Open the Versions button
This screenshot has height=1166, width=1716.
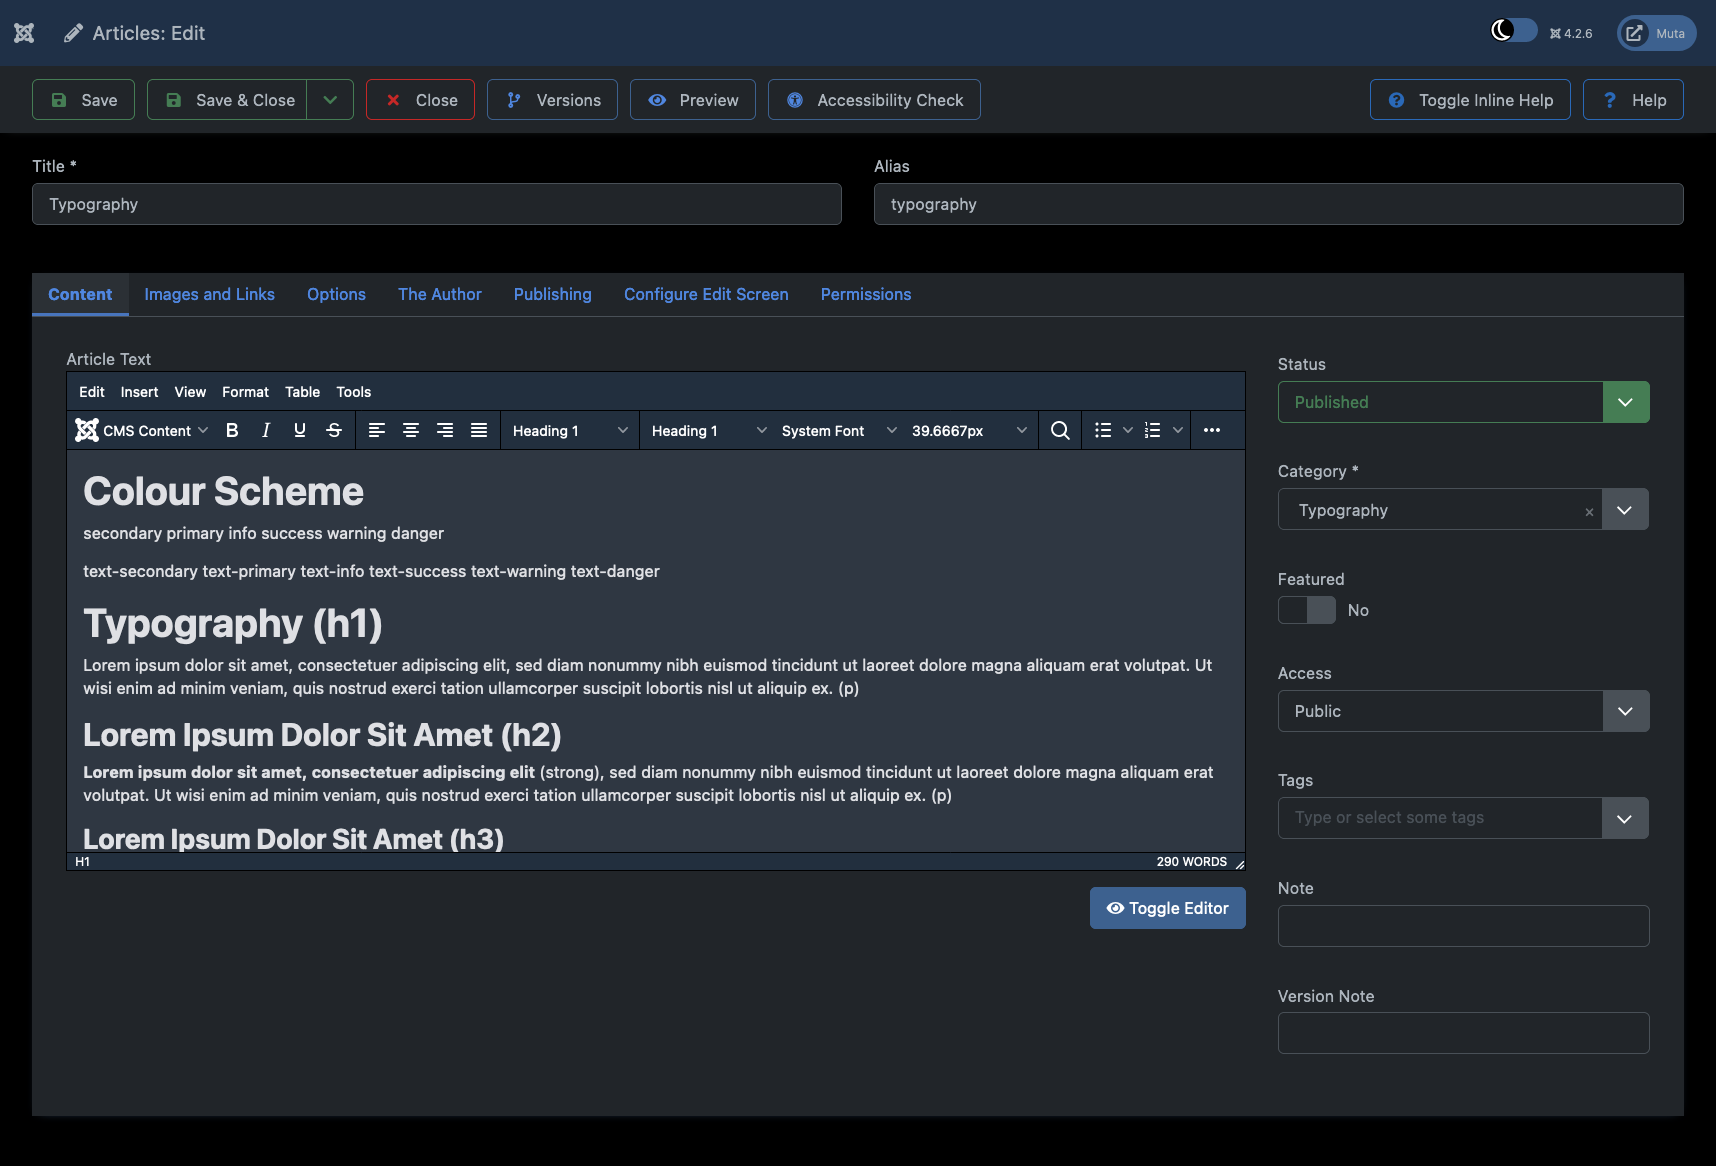click(552, 100)
